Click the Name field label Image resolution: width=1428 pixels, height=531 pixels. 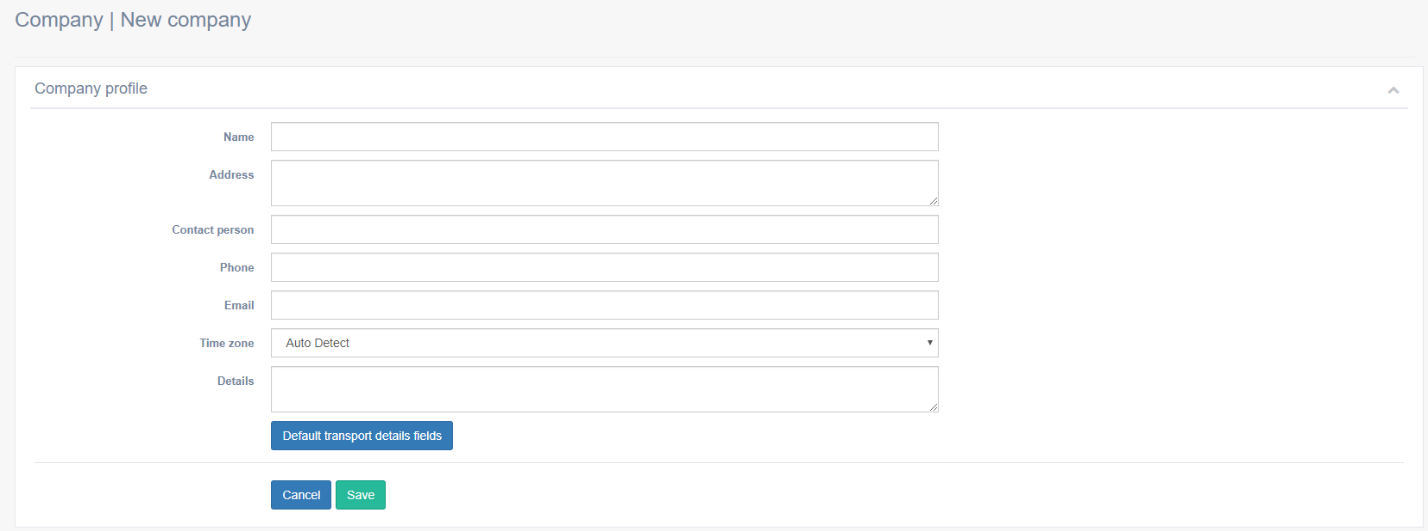(x=239, y=137)
